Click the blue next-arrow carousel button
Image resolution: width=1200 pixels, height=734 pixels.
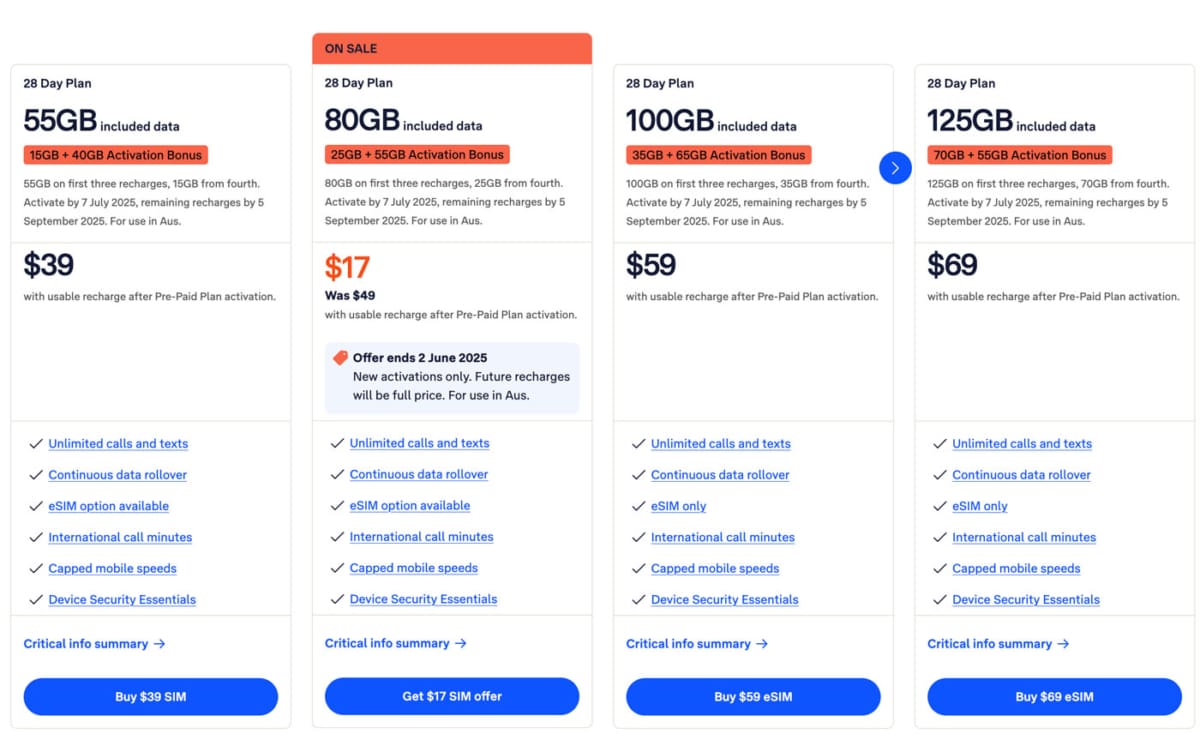coord(895,168)
